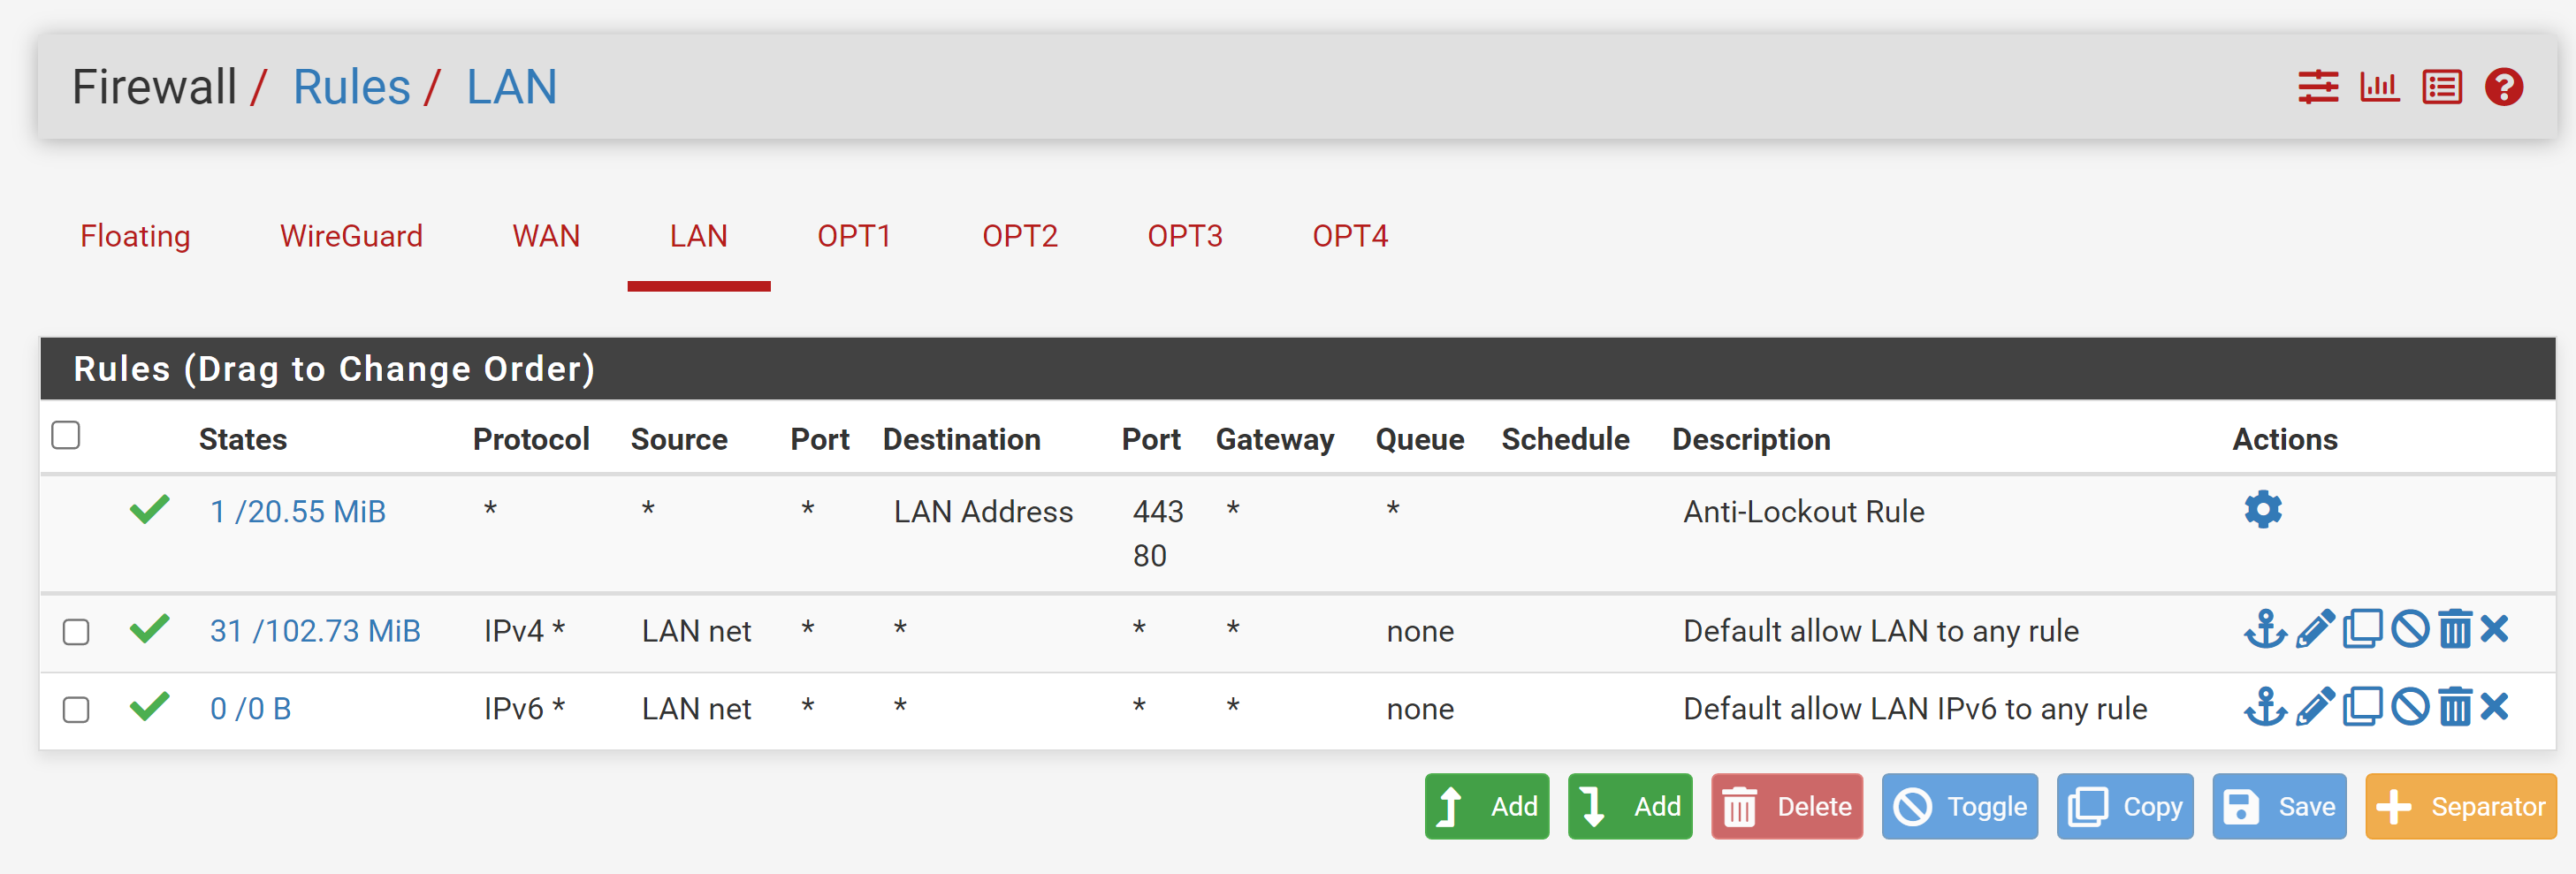Tick the select-all checkbox in table header
2576x874 pixels.
[x=66, y=435]
